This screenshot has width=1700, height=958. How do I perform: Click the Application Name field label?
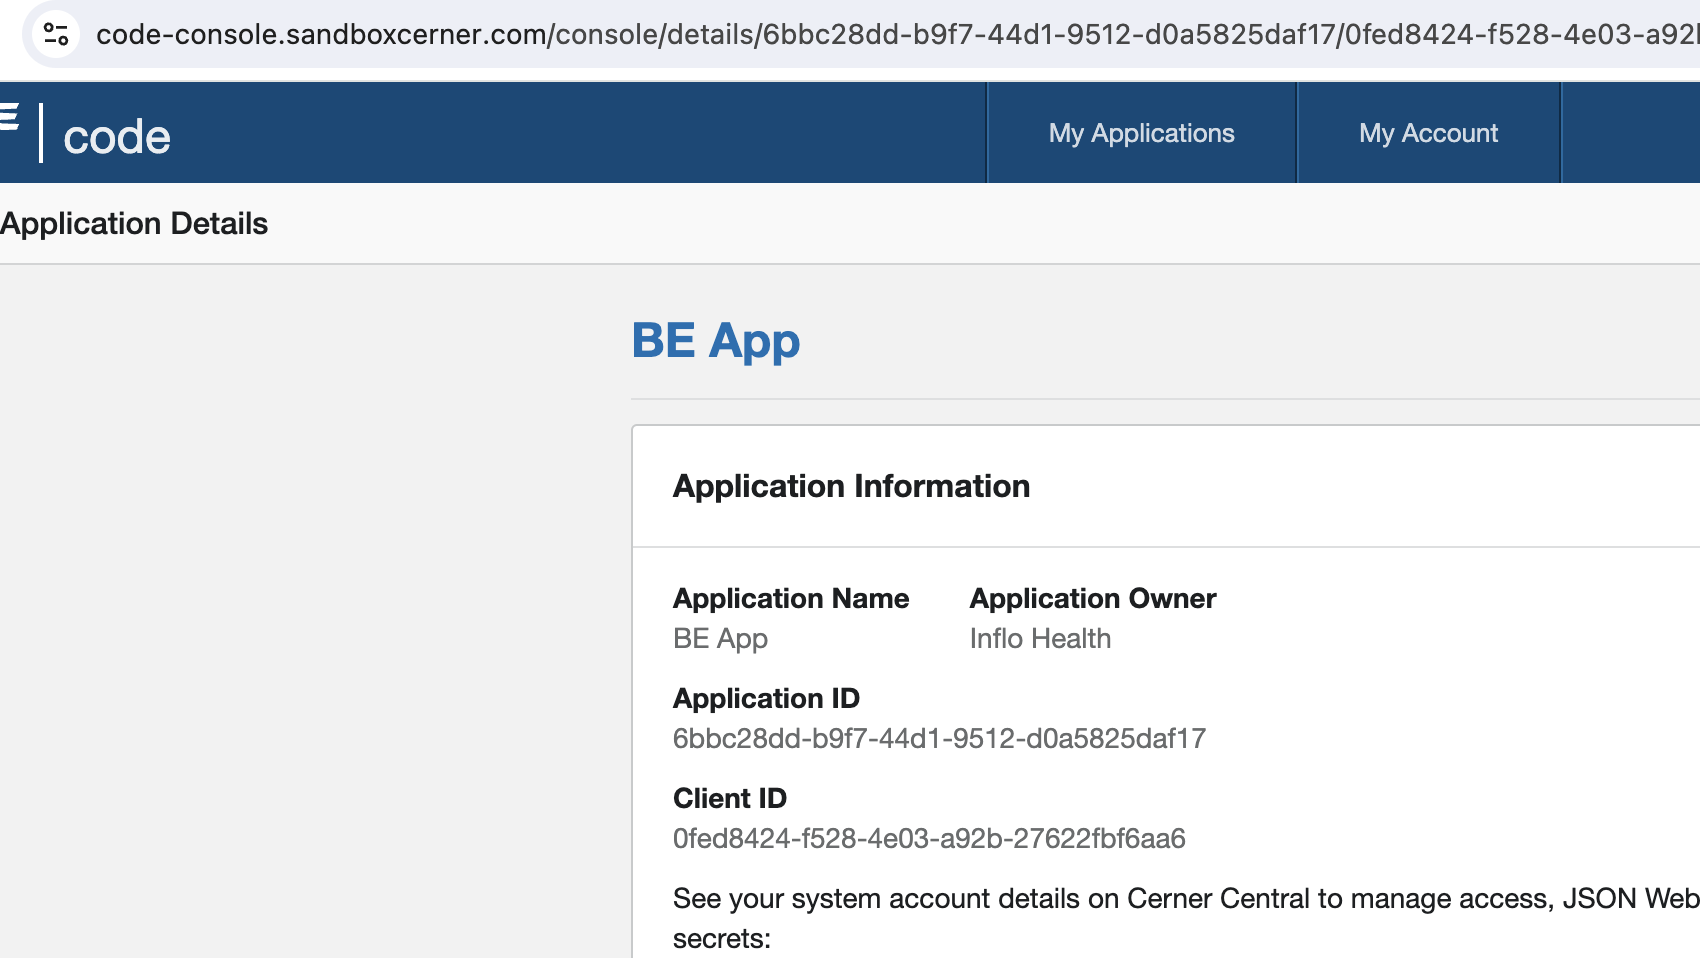[790, 598]
